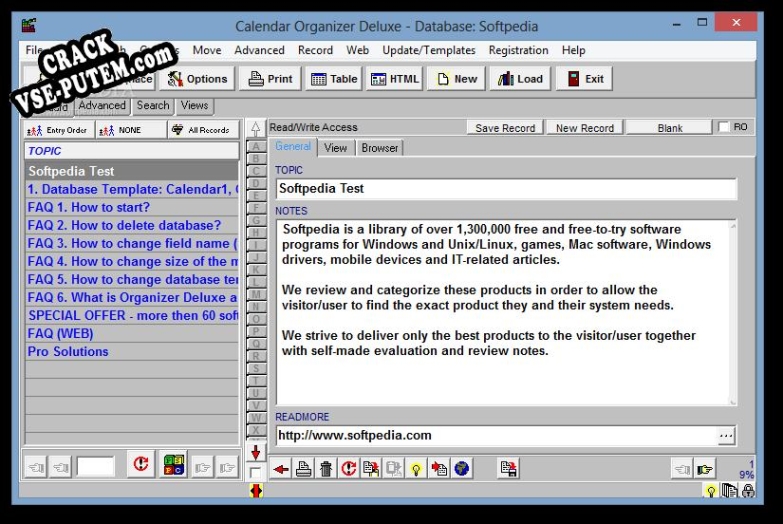Select 'FAQ 1. How to start?' row
This screenshot has height=524, width=783.
(x=132, y=207)
